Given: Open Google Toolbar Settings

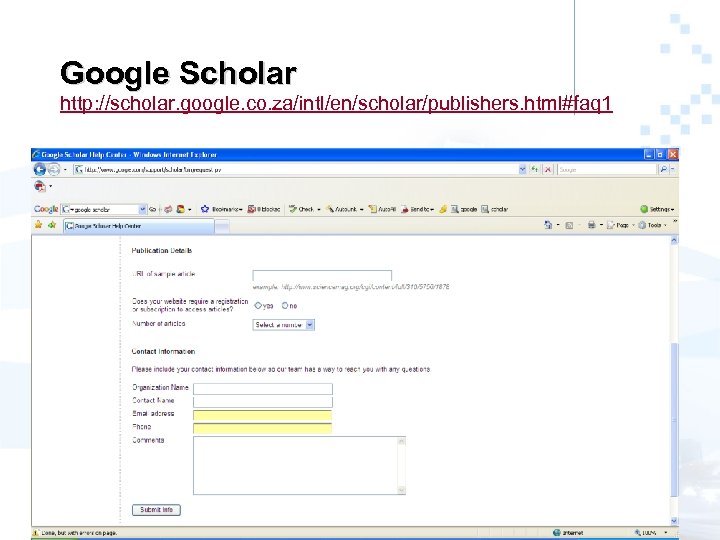Looking at the screenshot, I should pos(657,209).
